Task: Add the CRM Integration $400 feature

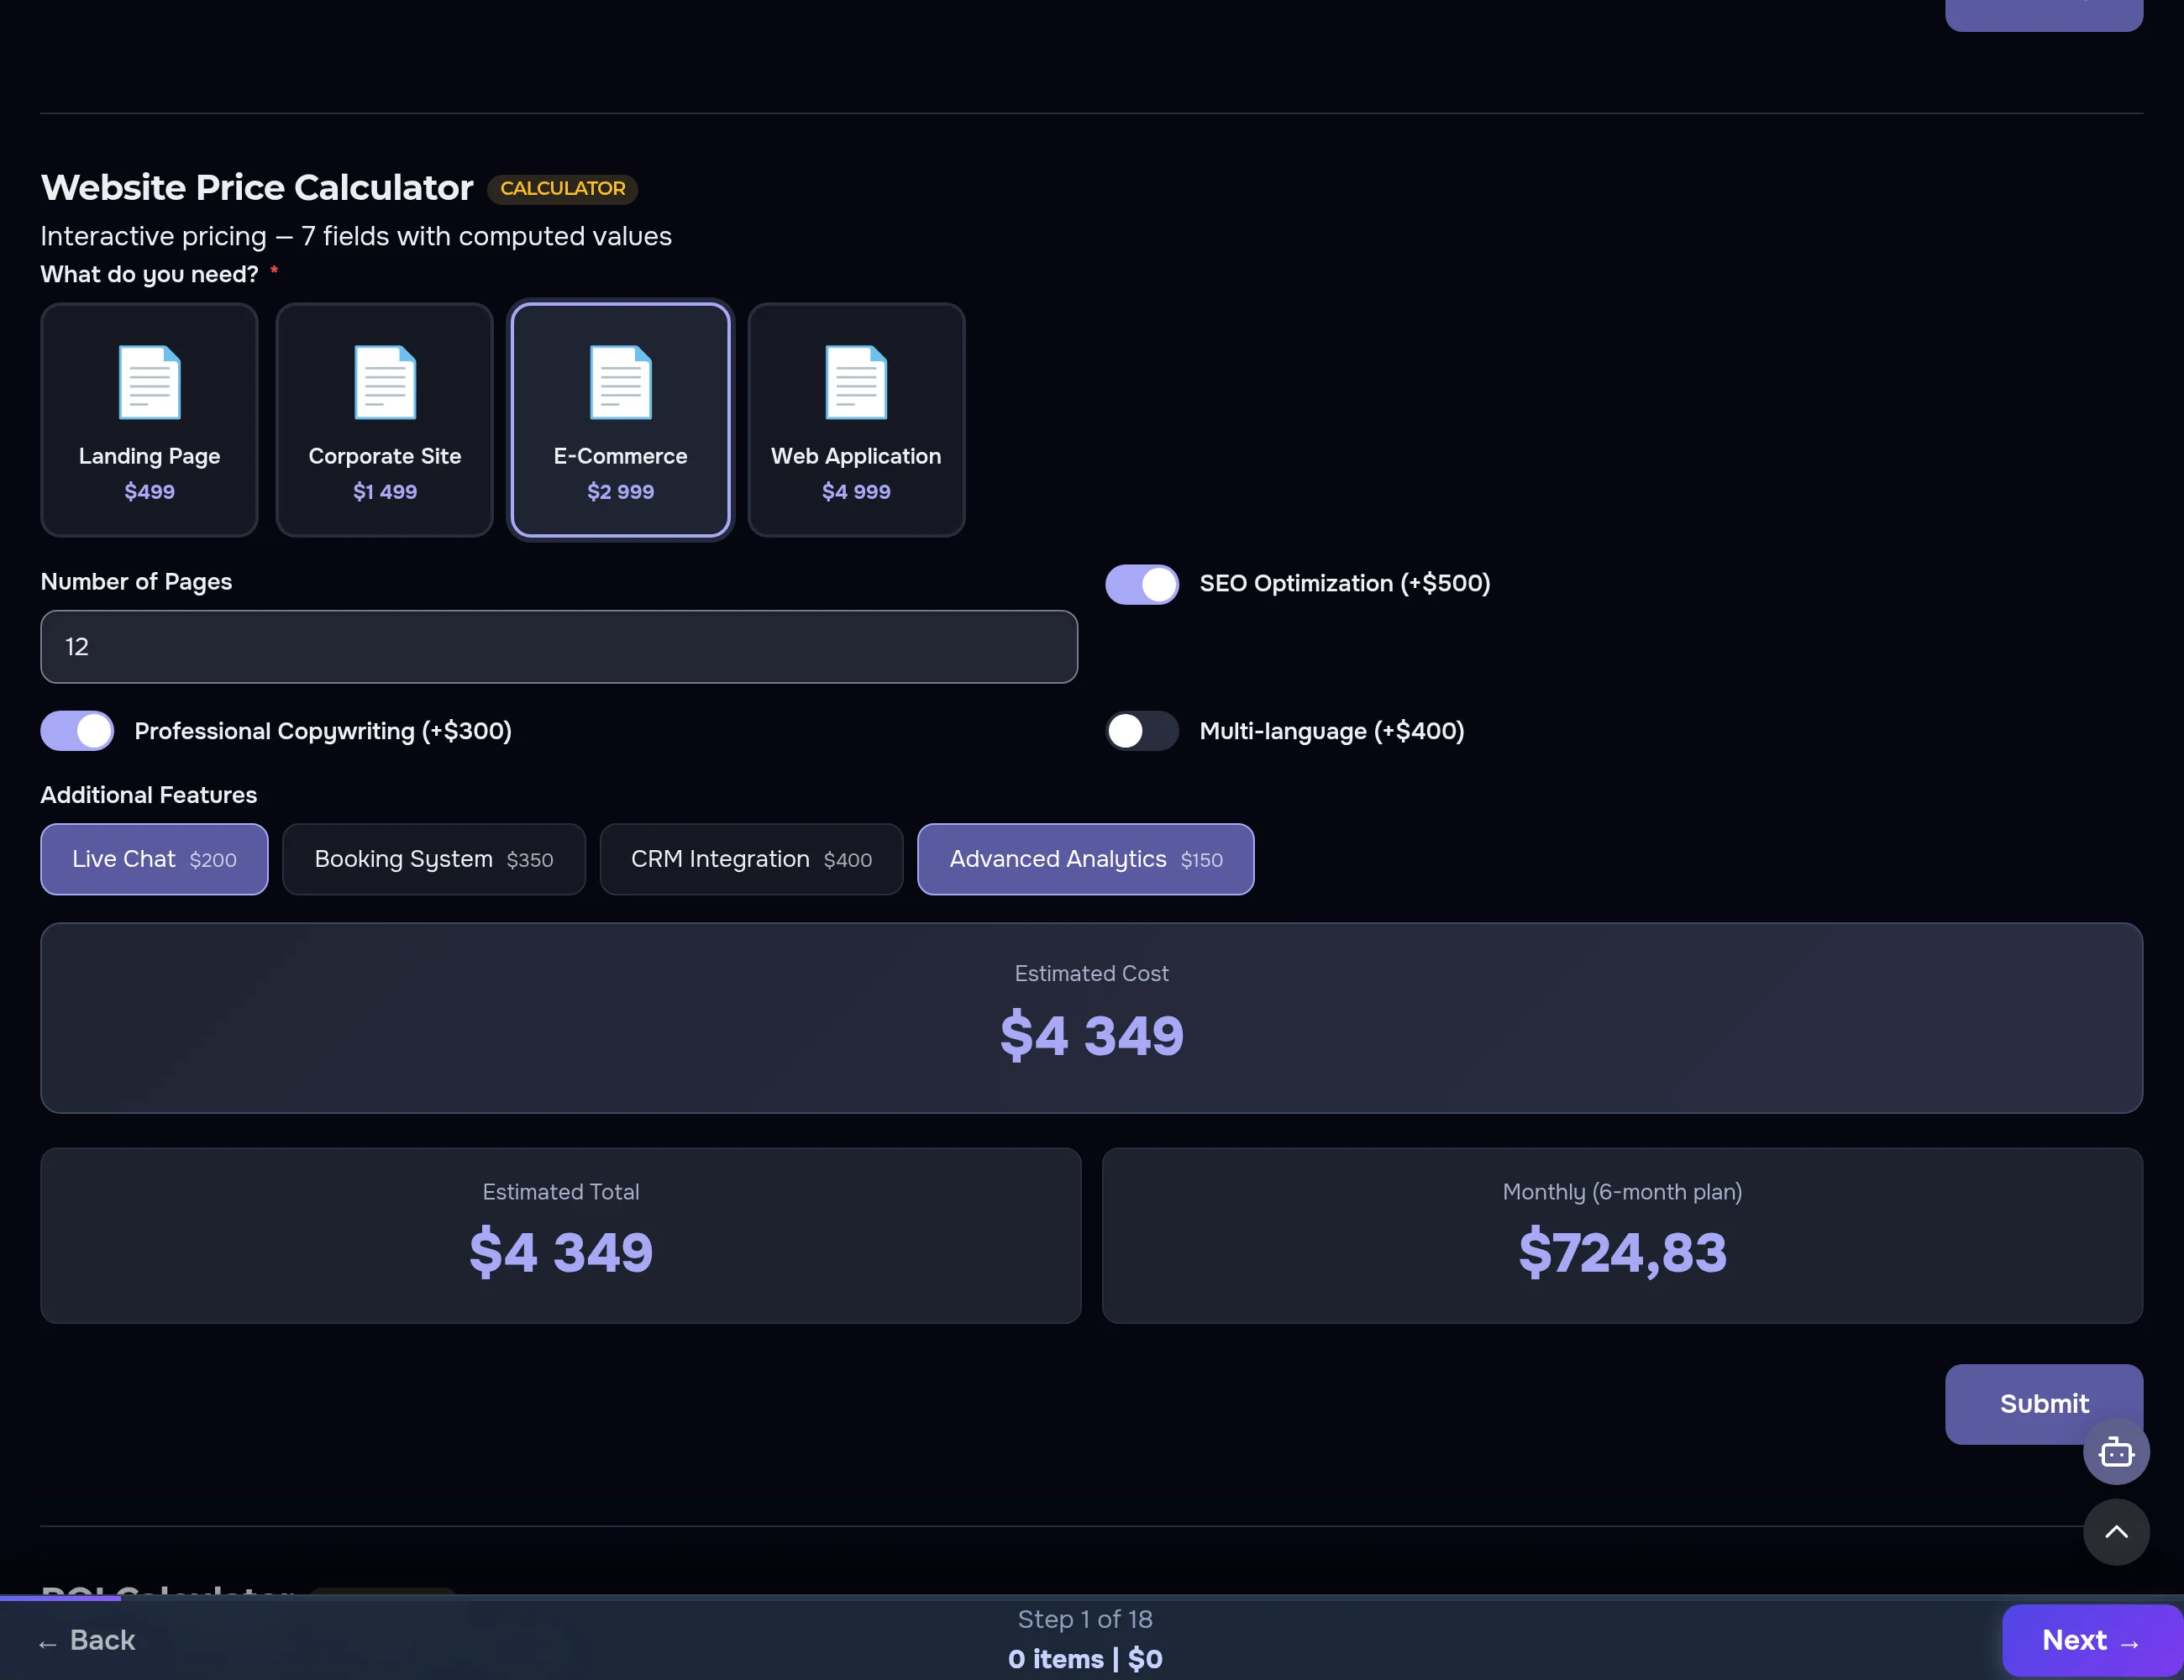Action: 751,859
